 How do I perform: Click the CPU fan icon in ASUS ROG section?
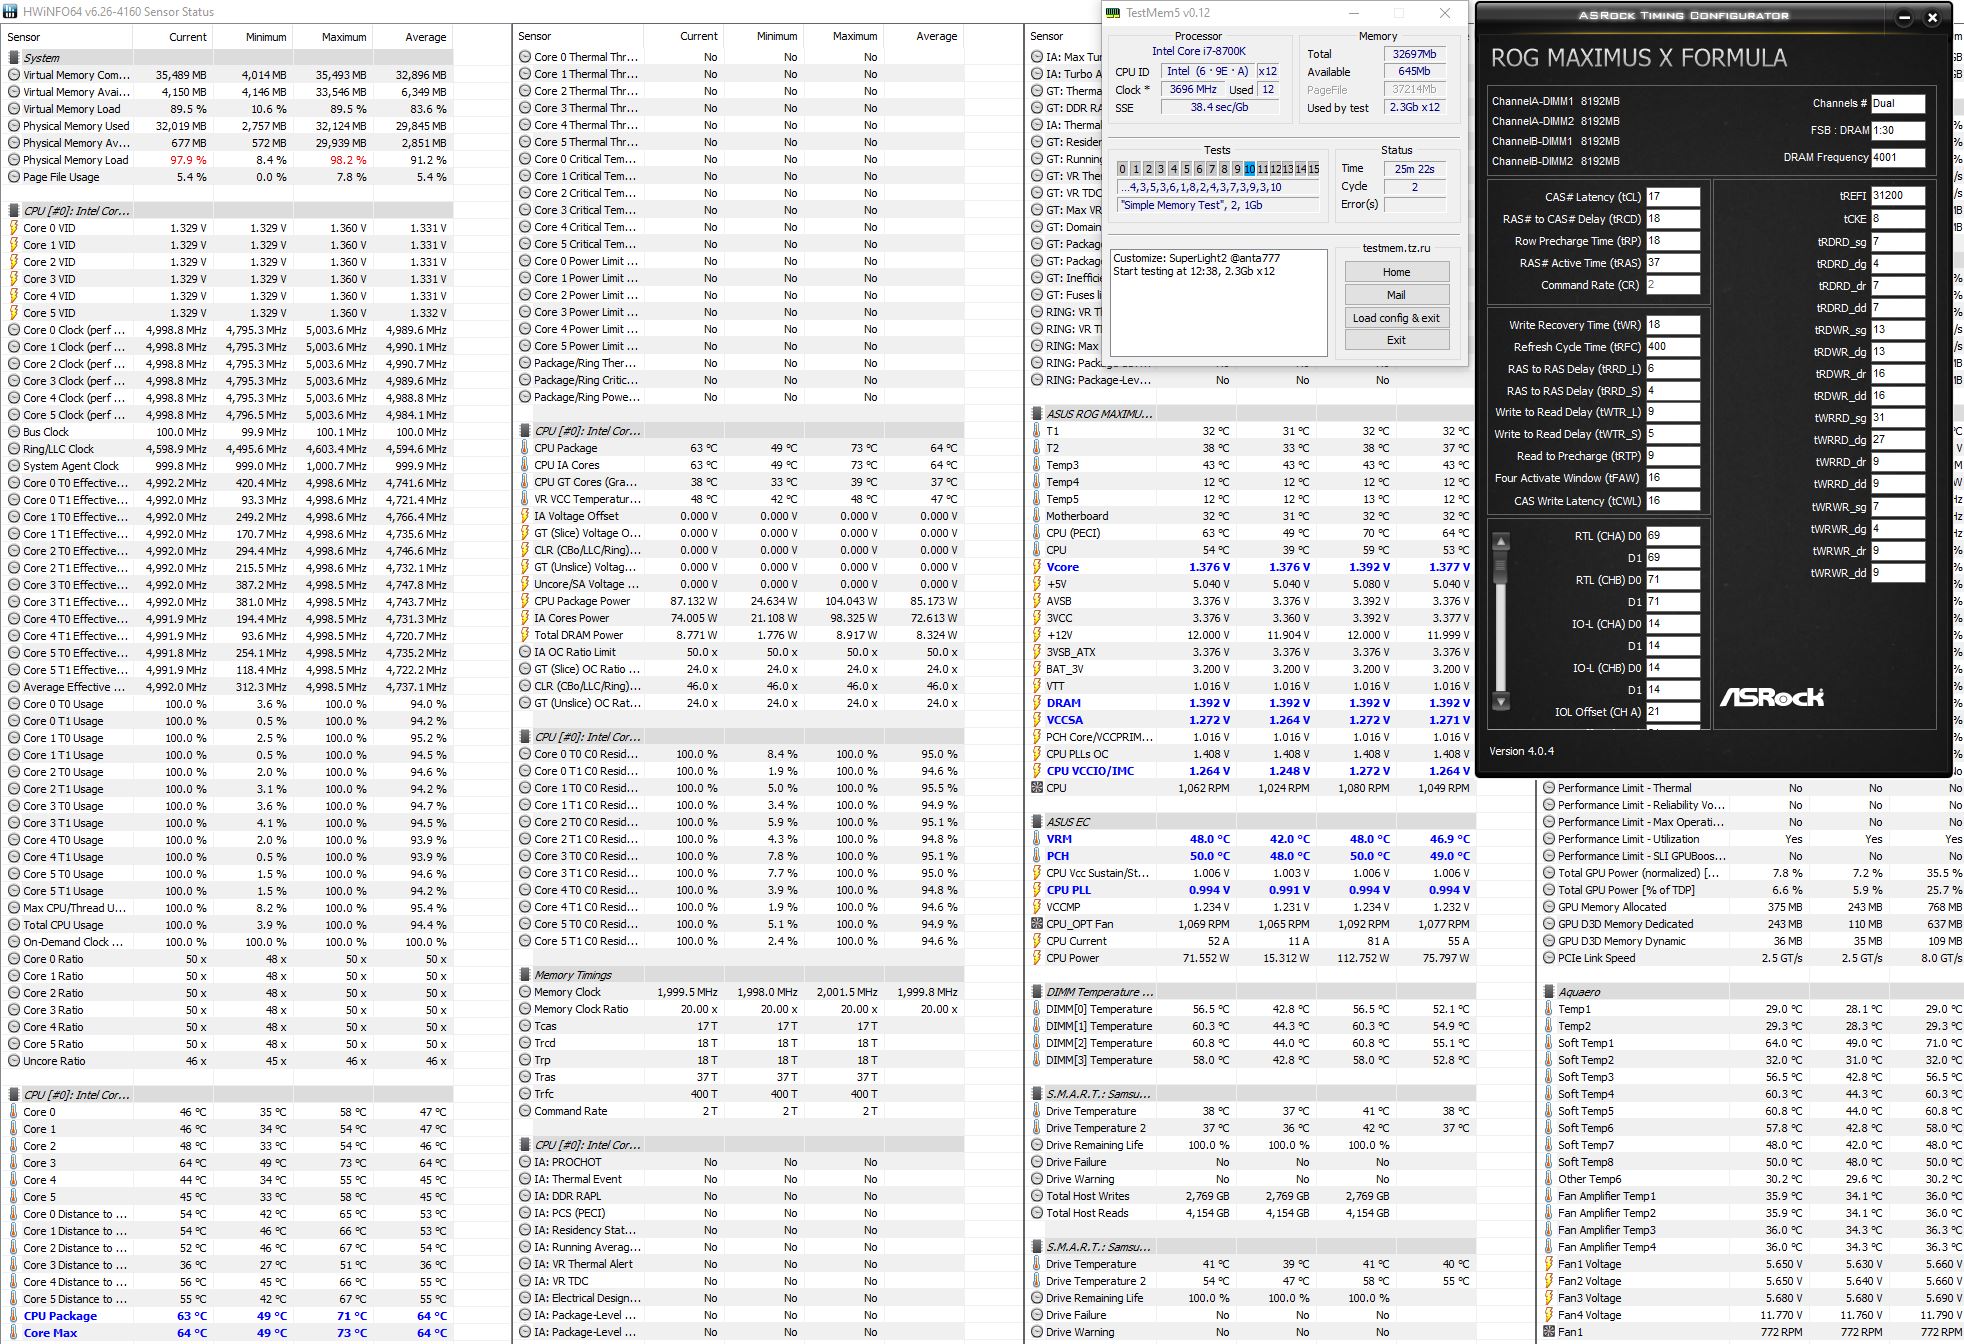(1037, 788)
